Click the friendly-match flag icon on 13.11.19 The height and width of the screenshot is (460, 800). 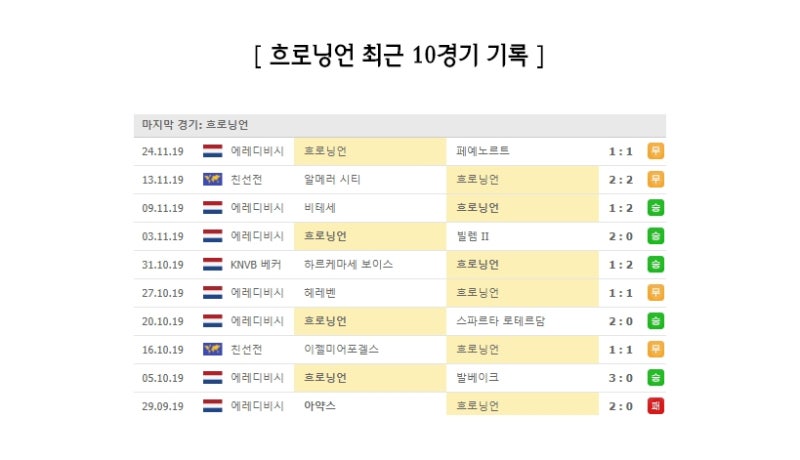(212, 179)
